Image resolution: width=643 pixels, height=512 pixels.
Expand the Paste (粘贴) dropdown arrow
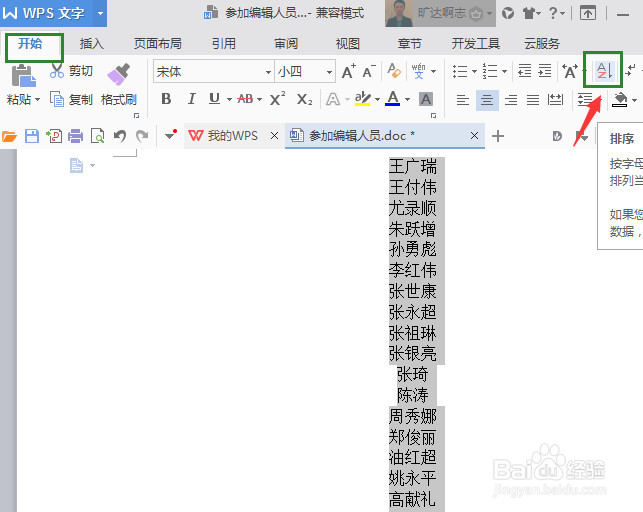[37, 100]
